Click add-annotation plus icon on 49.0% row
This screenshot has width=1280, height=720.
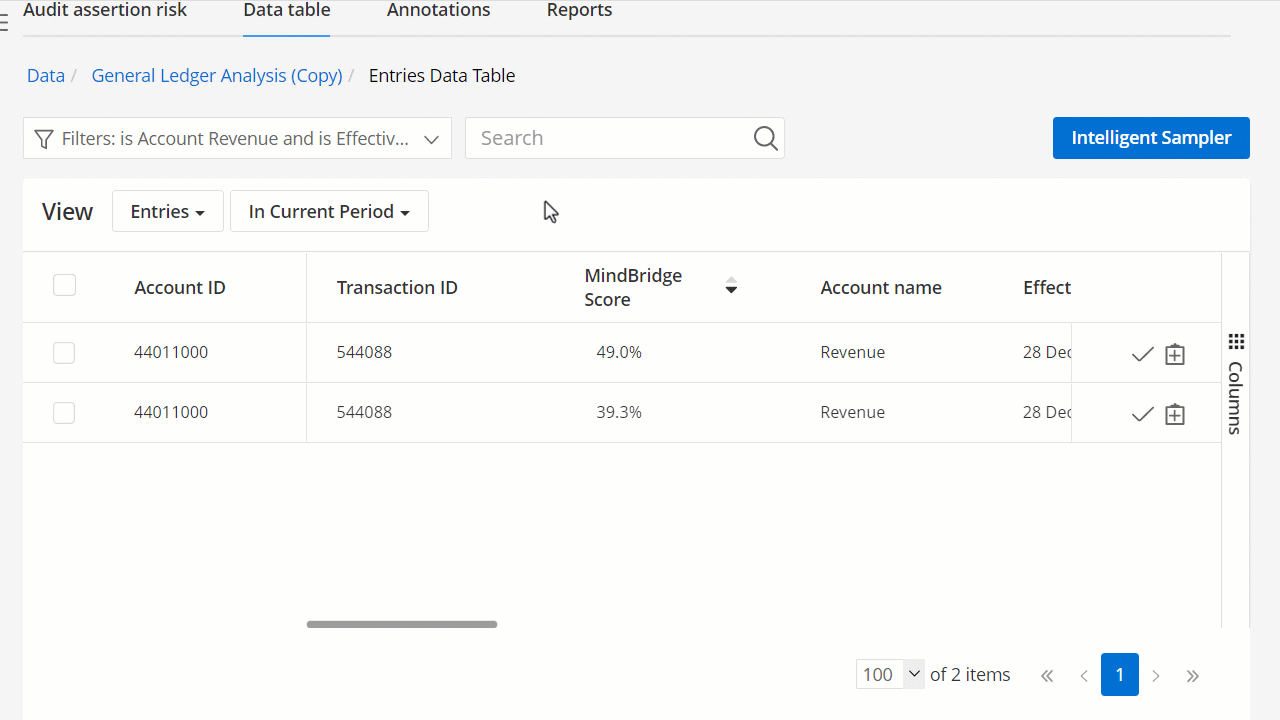1175,354
